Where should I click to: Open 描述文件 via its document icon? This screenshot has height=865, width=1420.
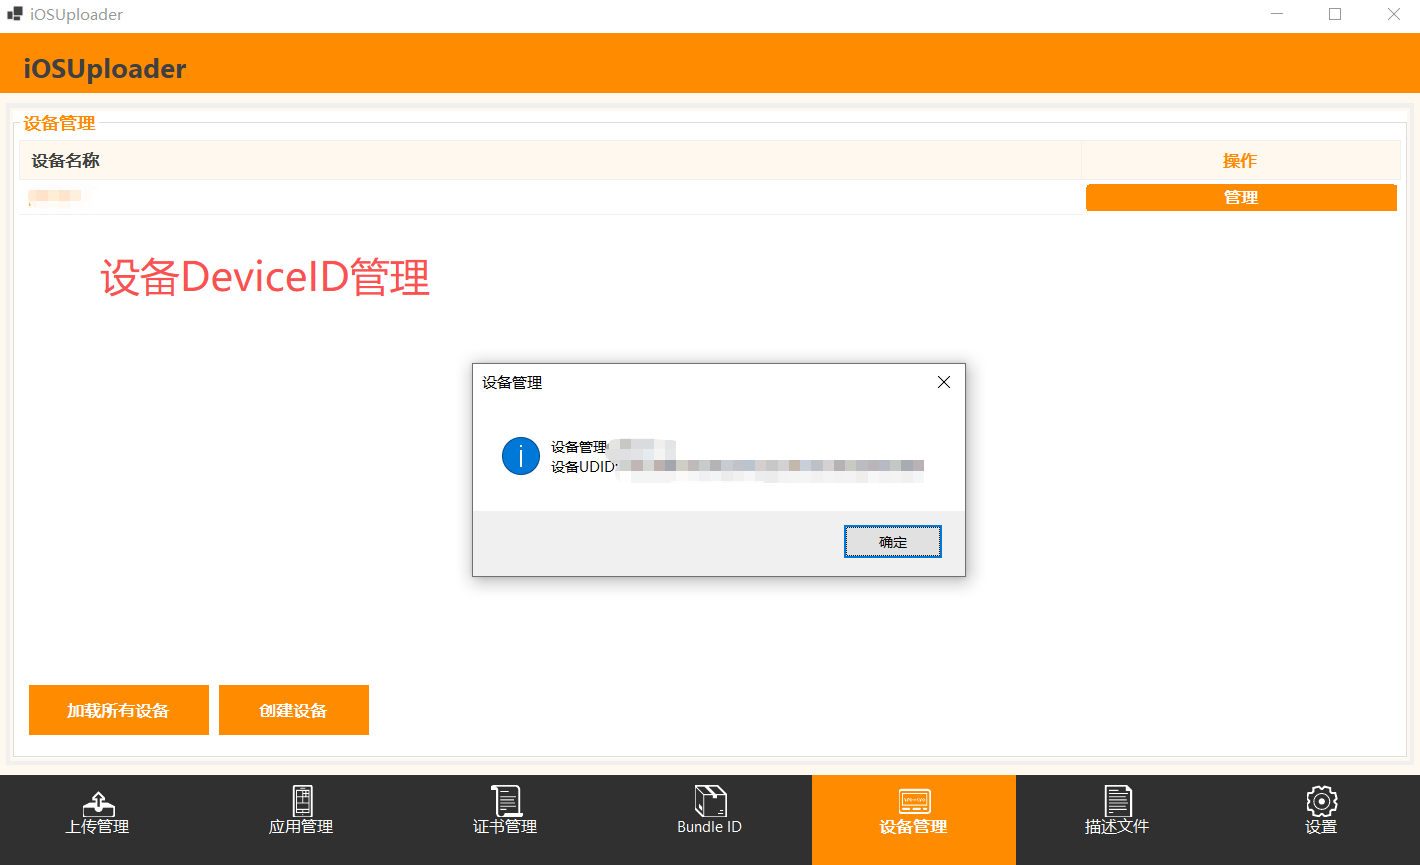[1117, 801]
